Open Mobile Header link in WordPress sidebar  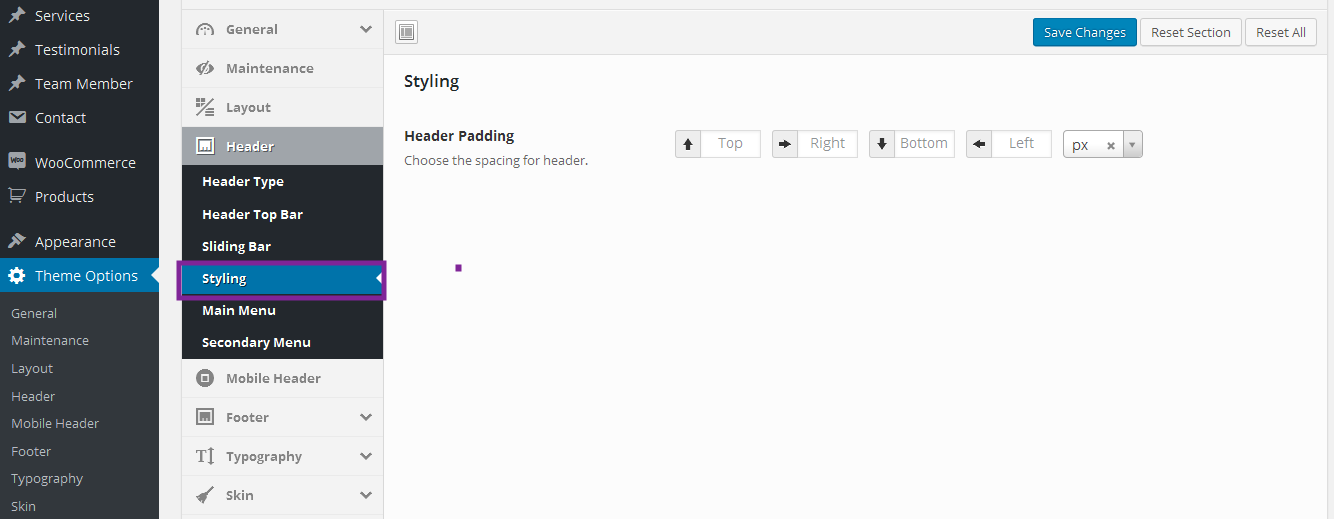click(55, 423)
